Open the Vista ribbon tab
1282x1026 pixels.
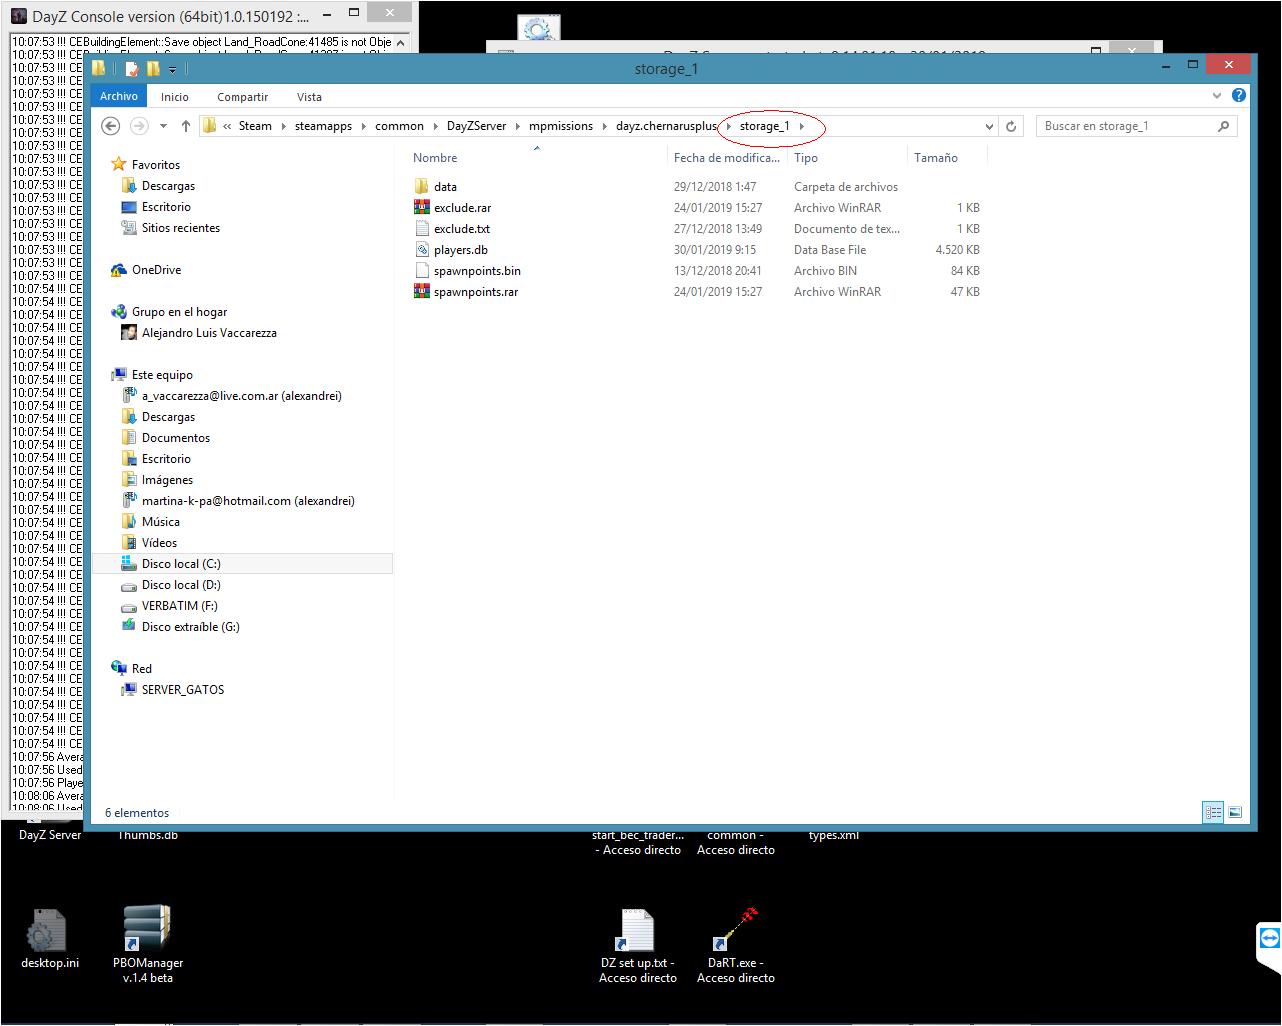(x=309, y=96)
